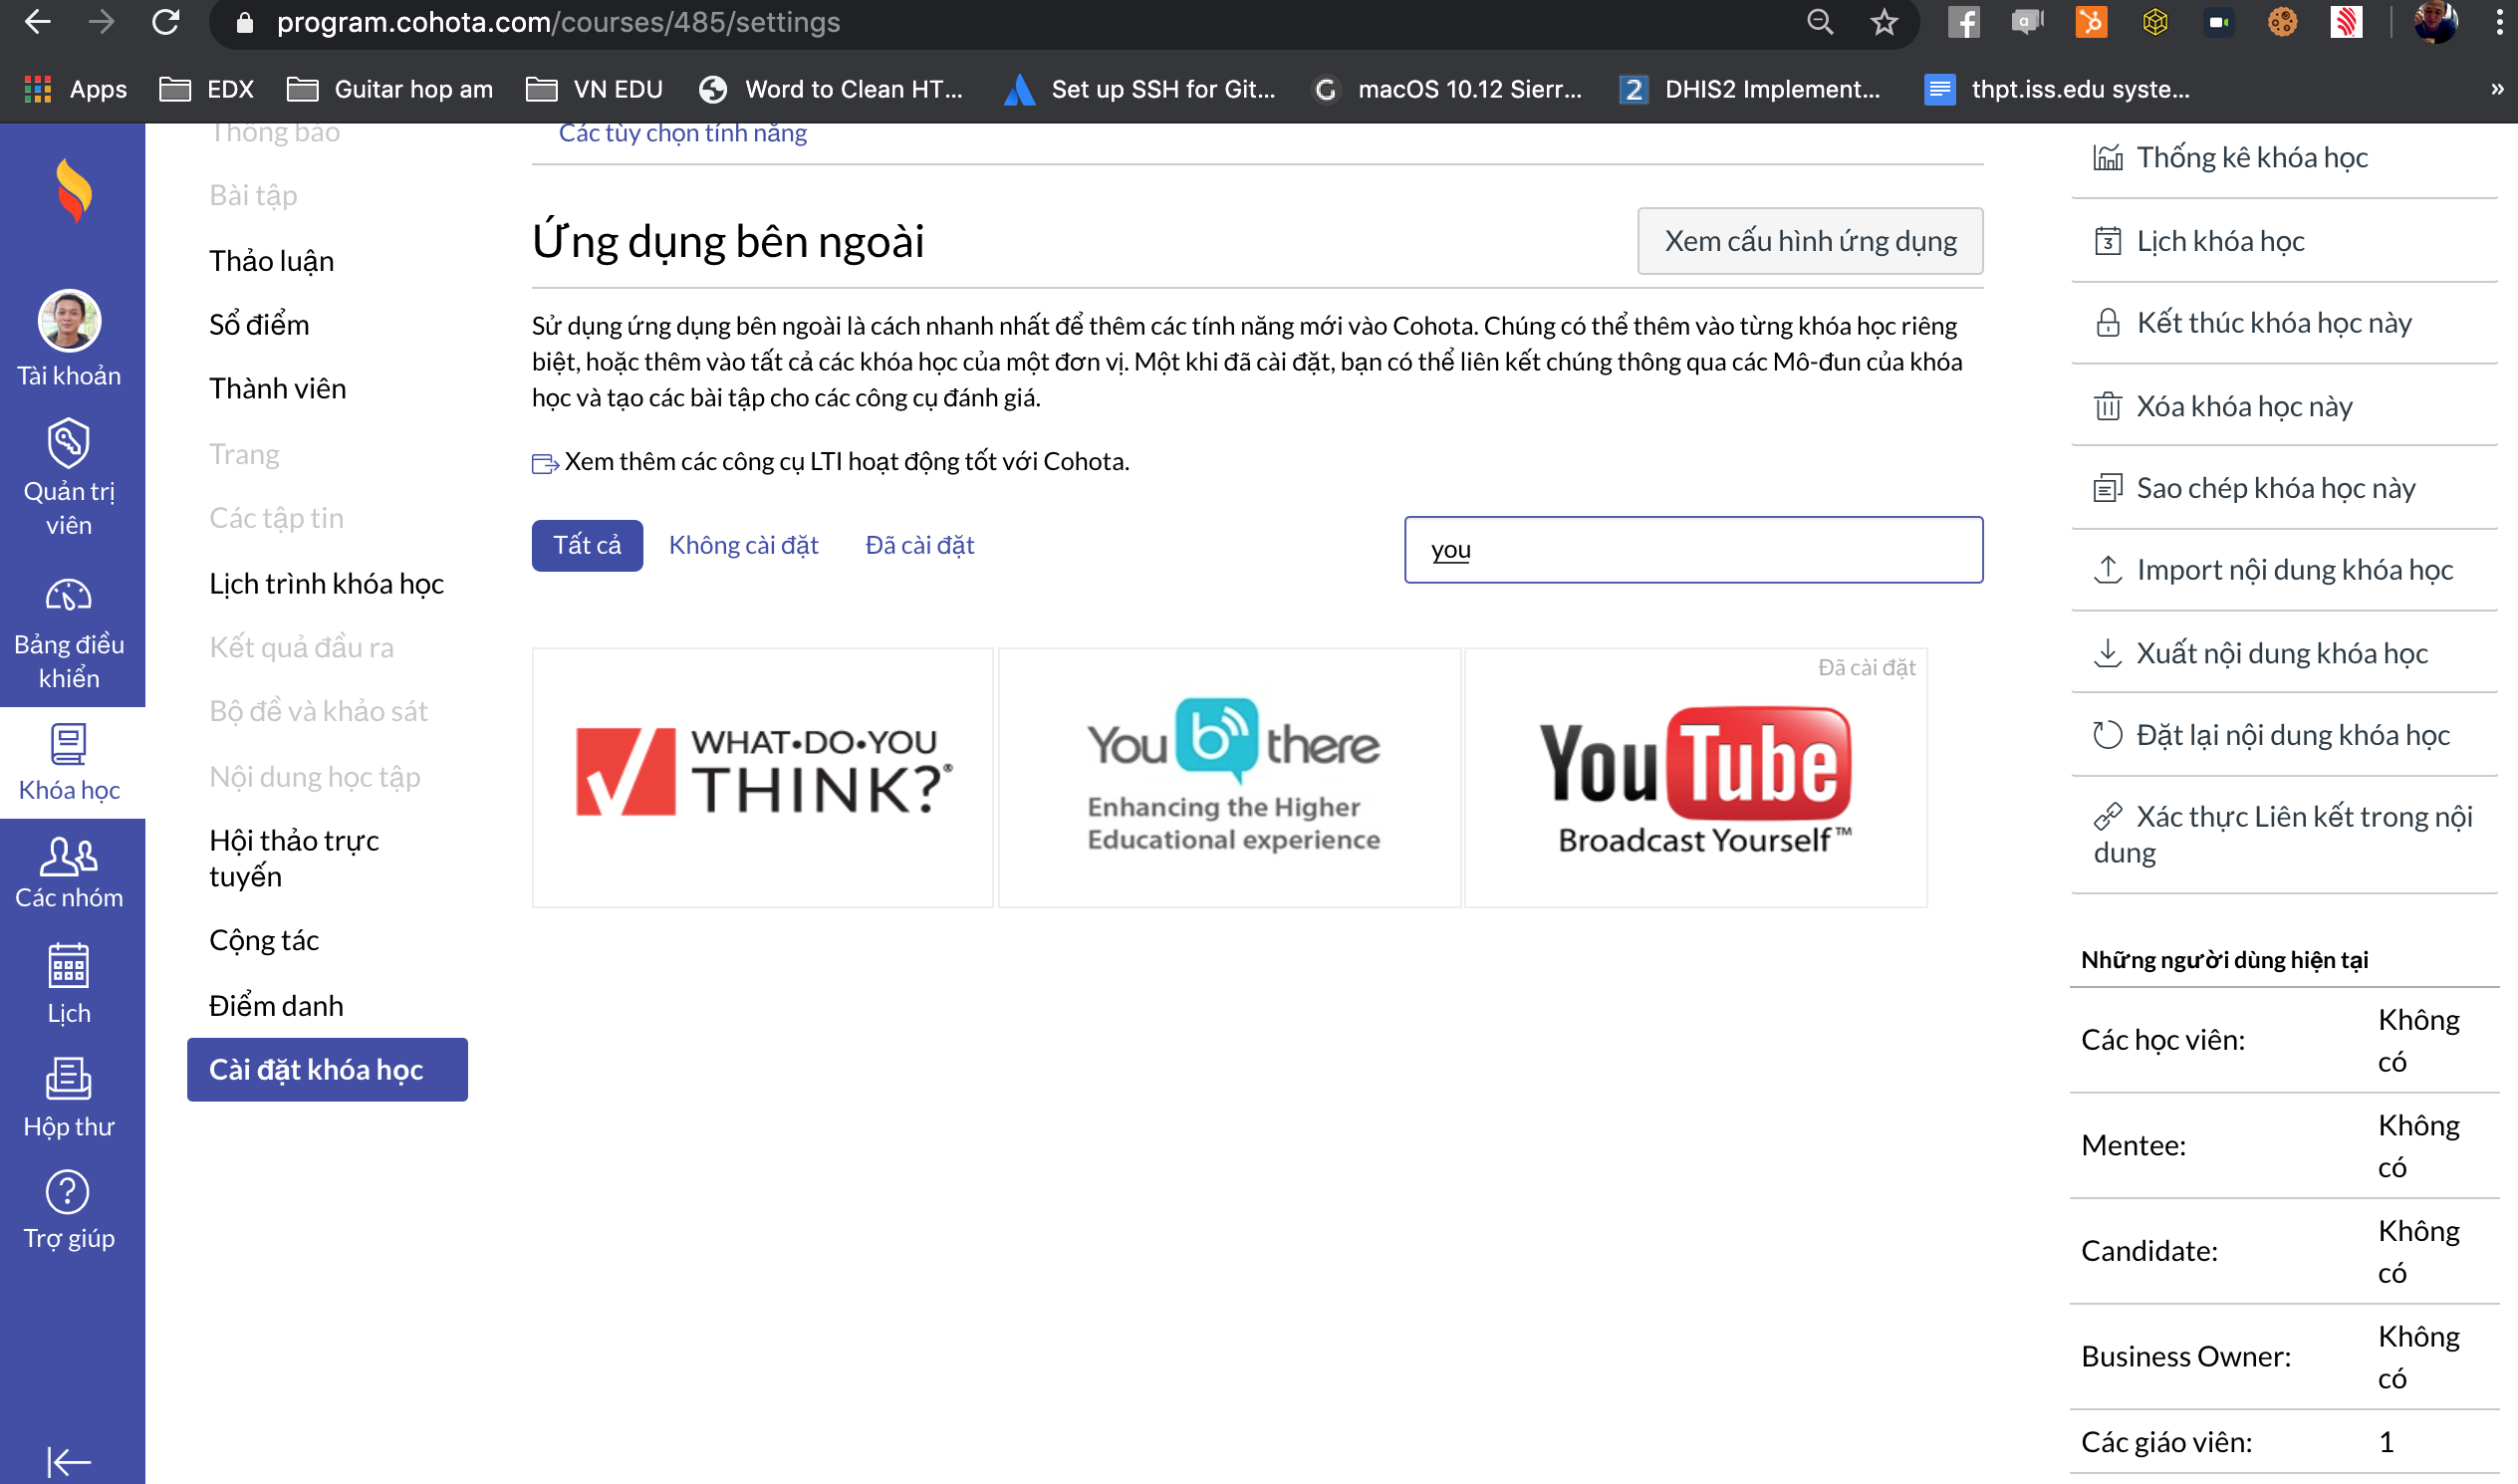Show more bookmarks with the chevron
Screen dimensions: 2518x1484
[2497, 89]
